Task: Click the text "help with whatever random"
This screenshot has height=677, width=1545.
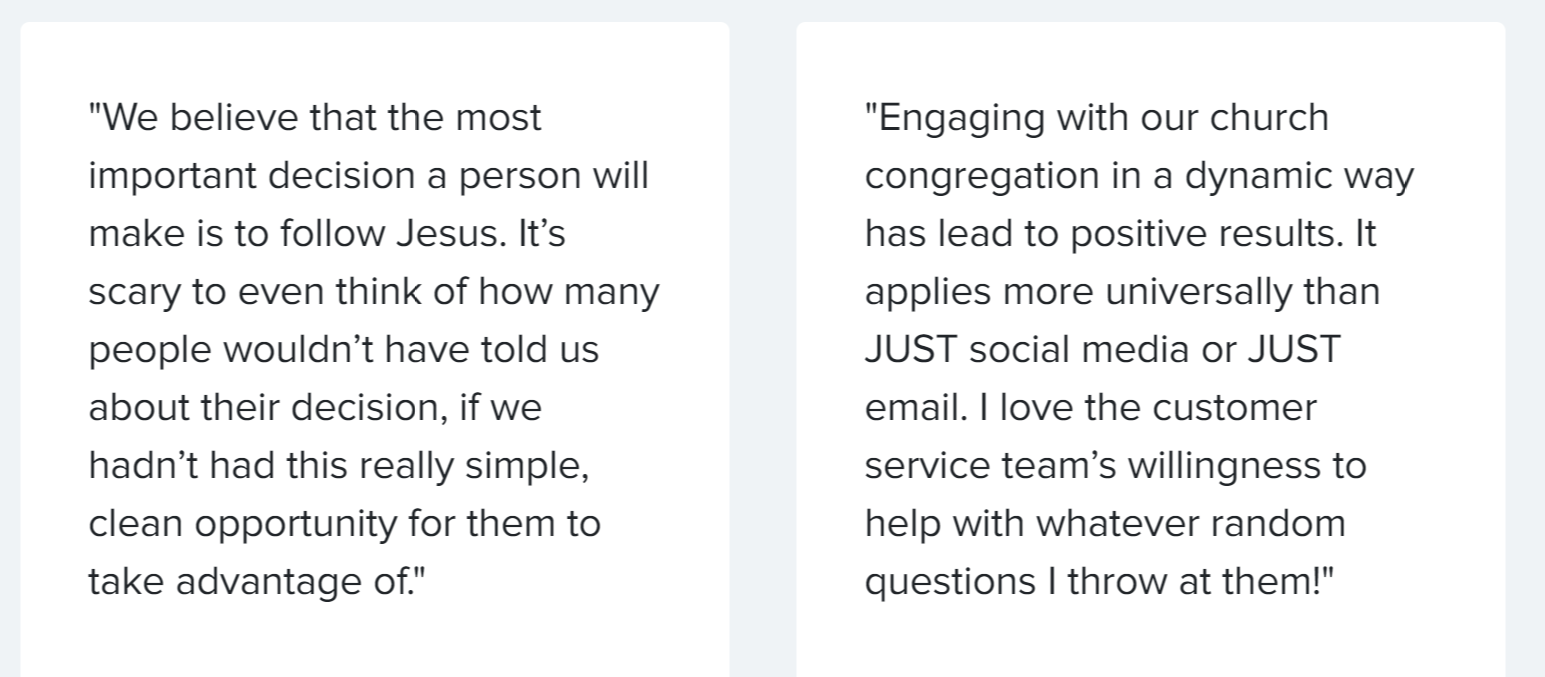Action: click(x=1105, y=524)
